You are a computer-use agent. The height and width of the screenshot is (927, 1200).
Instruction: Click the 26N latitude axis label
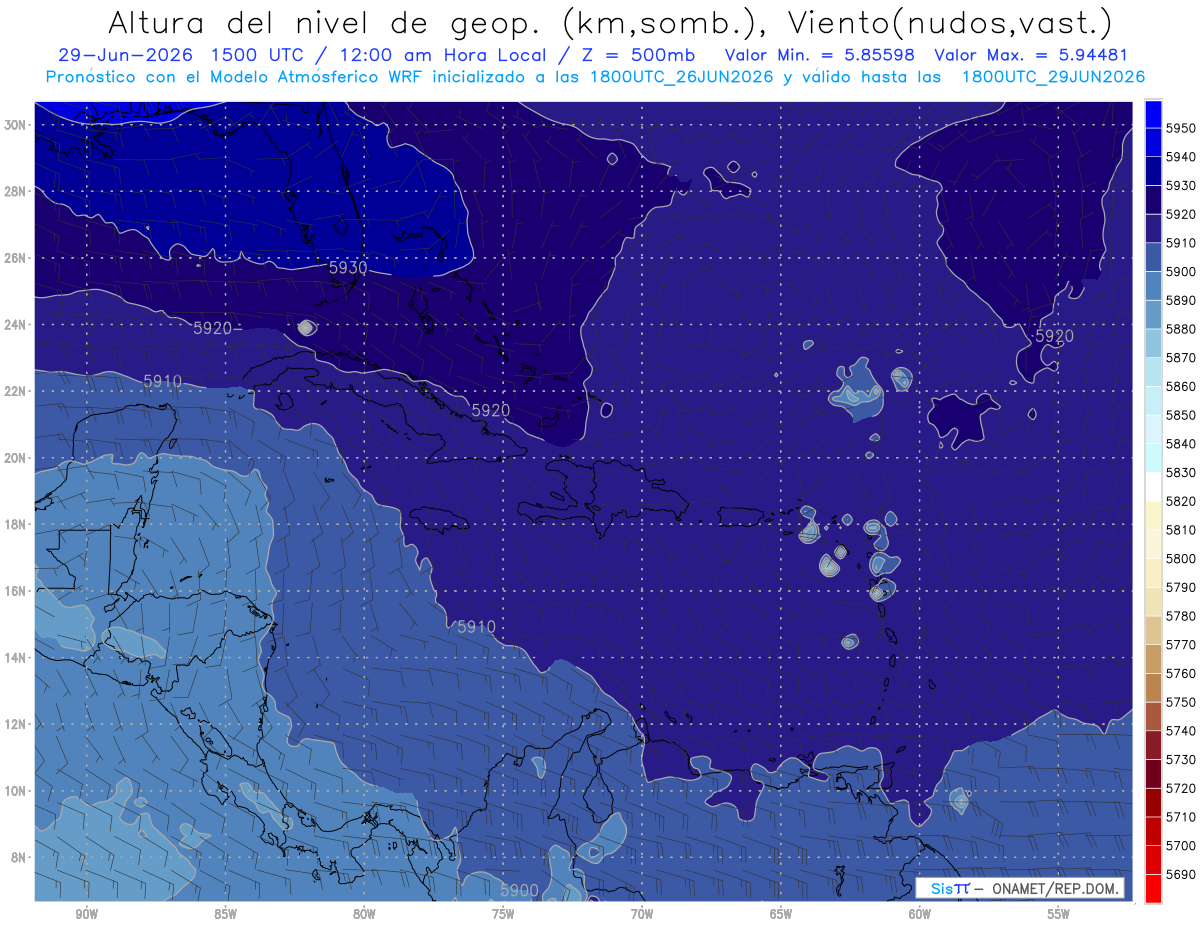(15, 258)
